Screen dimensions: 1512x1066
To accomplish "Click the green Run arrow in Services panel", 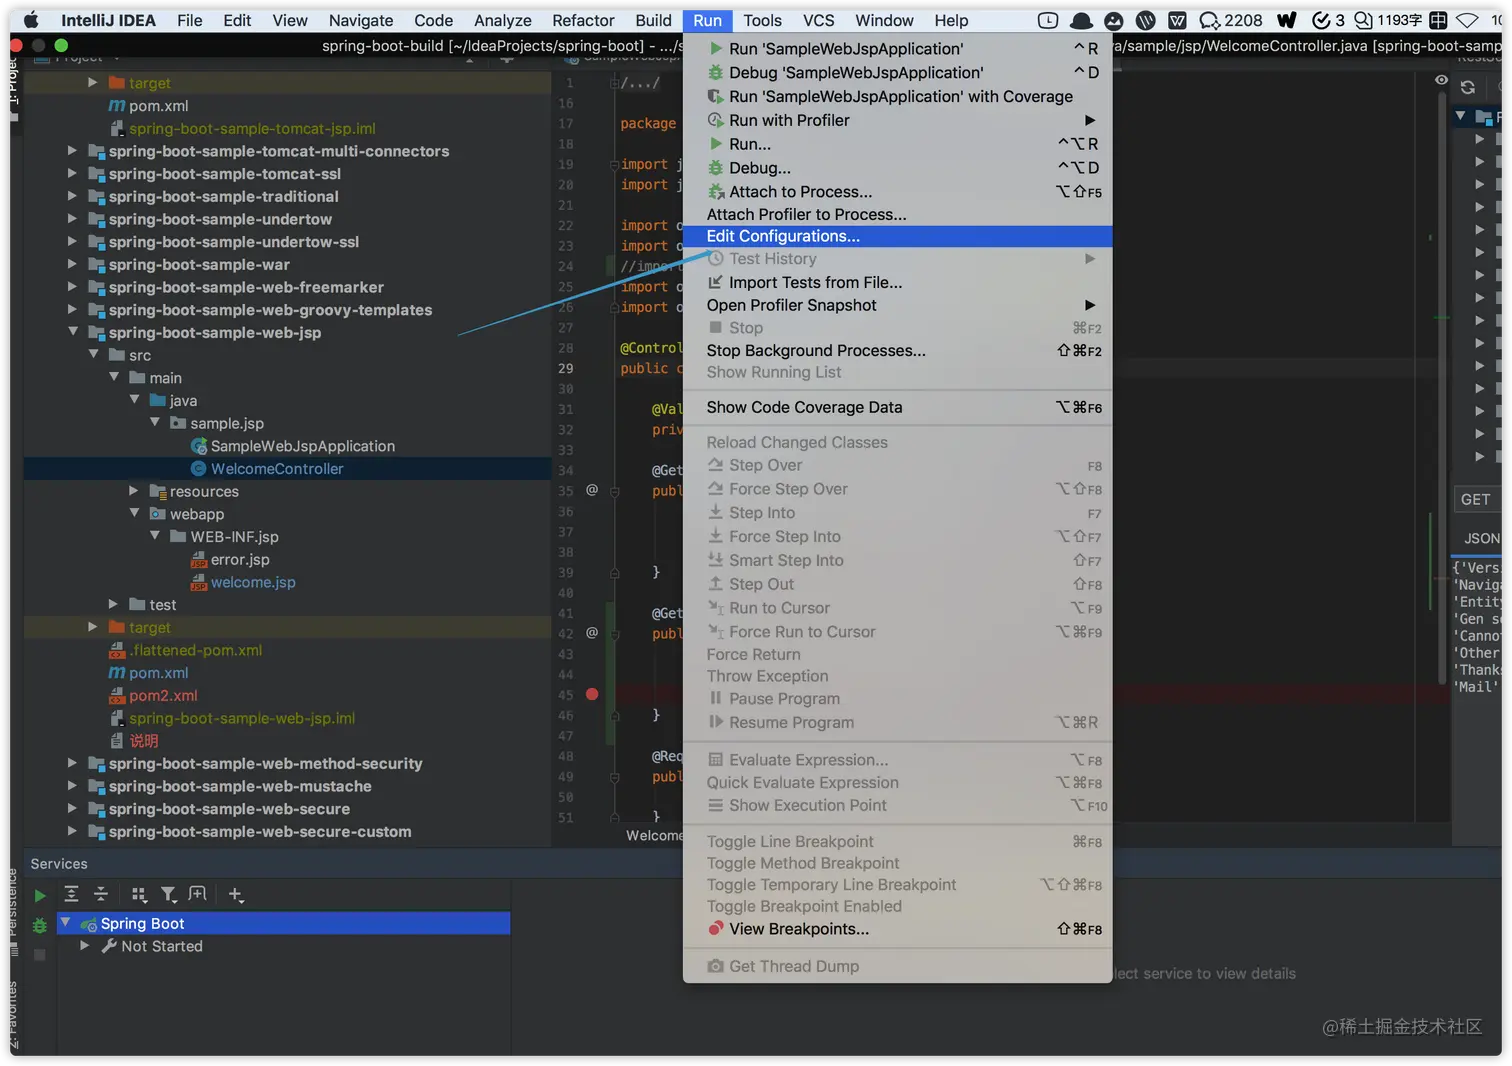I will (x=40, y=896).
